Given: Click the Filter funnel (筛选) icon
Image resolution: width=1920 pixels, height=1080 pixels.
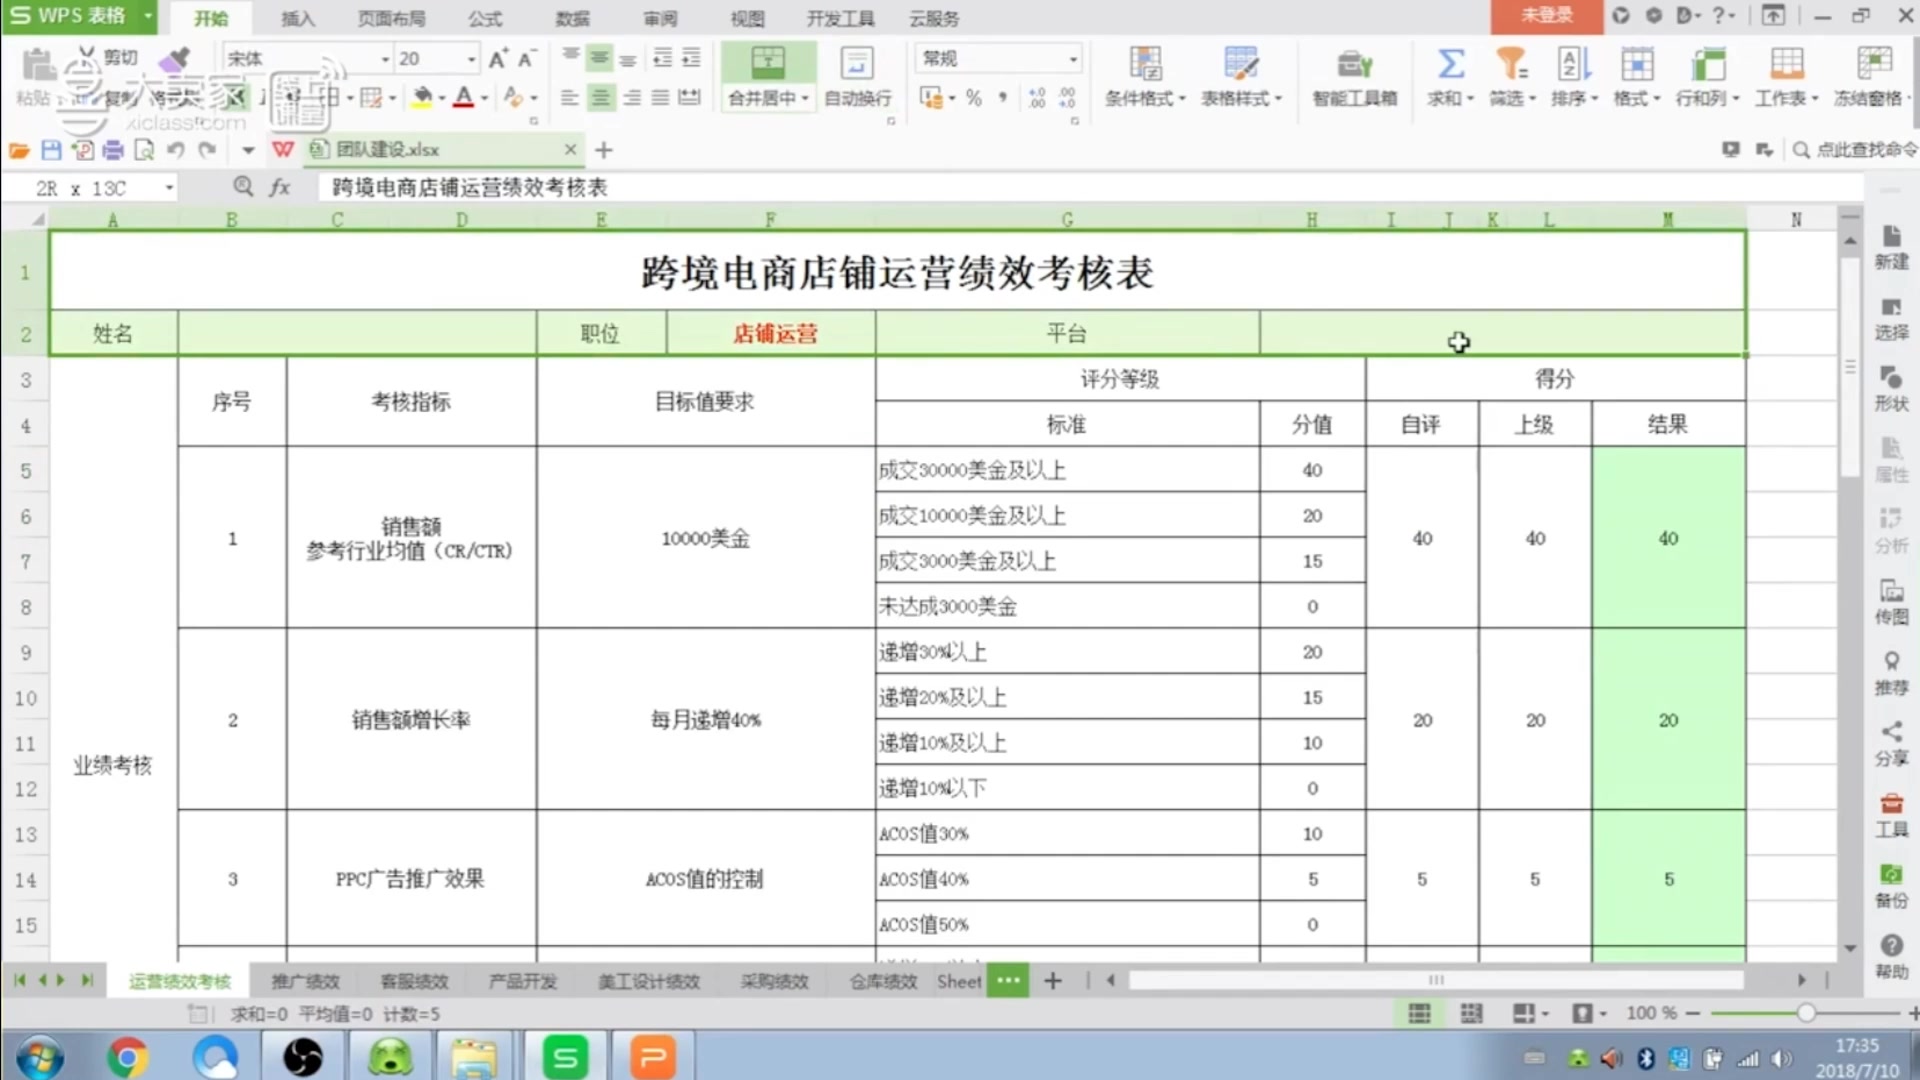Looking at the screenshot, I should (x=1511, y=64).
